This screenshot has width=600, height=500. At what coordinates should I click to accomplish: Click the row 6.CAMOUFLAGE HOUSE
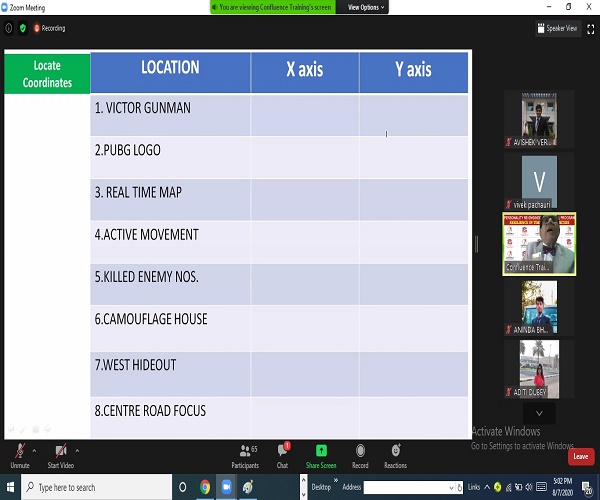tap(279, 328)
